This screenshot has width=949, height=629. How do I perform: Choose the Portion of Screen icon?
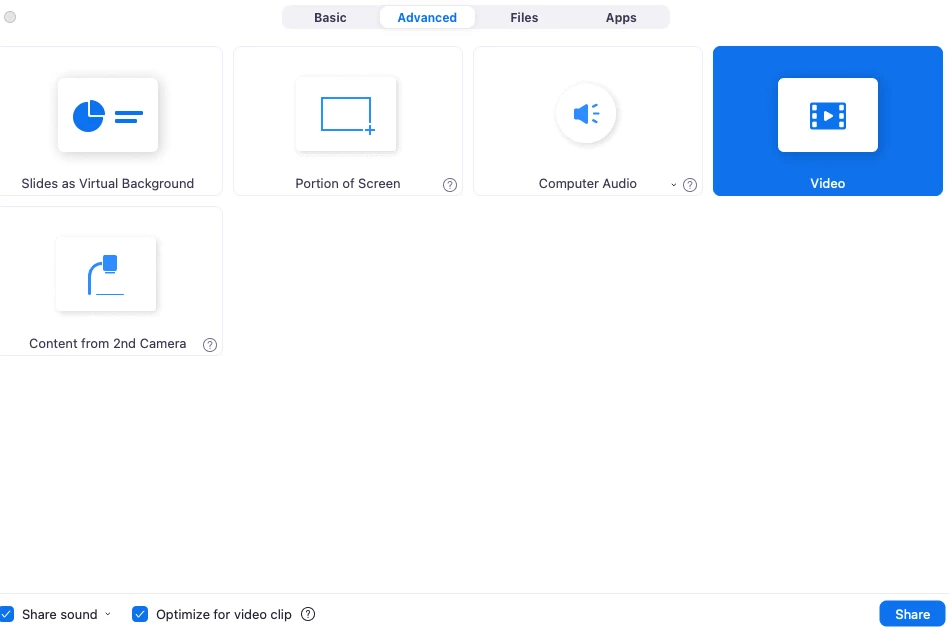pos(346,115)
